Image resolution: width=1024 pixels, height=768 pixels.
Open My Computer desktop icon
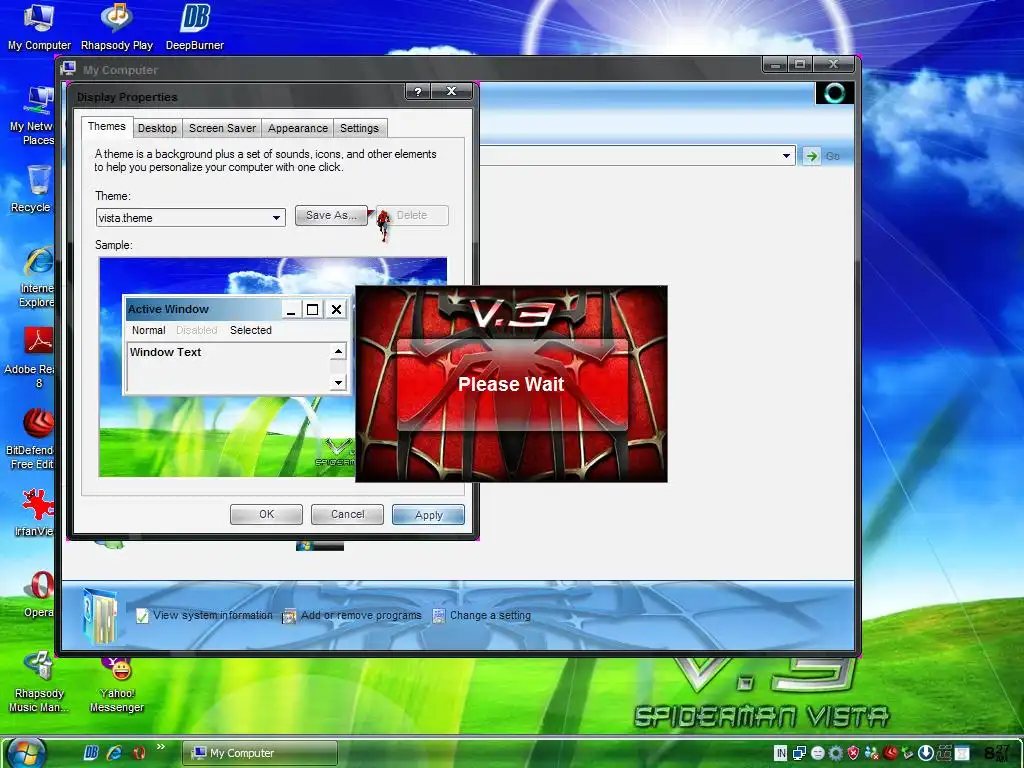(39, 26)
